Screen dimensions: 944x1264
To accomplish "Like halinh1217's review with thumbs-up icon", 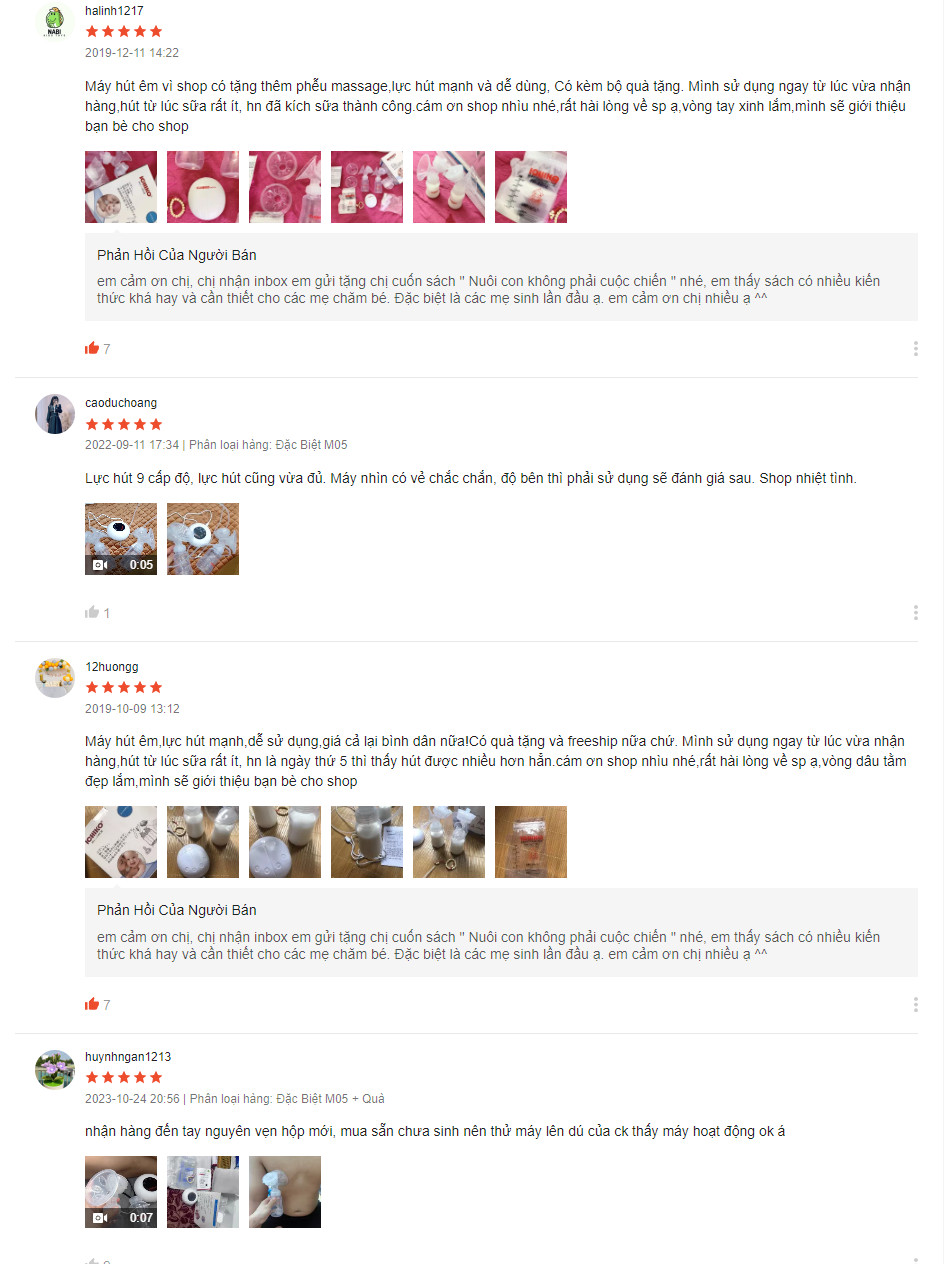I will click(92, 348).
